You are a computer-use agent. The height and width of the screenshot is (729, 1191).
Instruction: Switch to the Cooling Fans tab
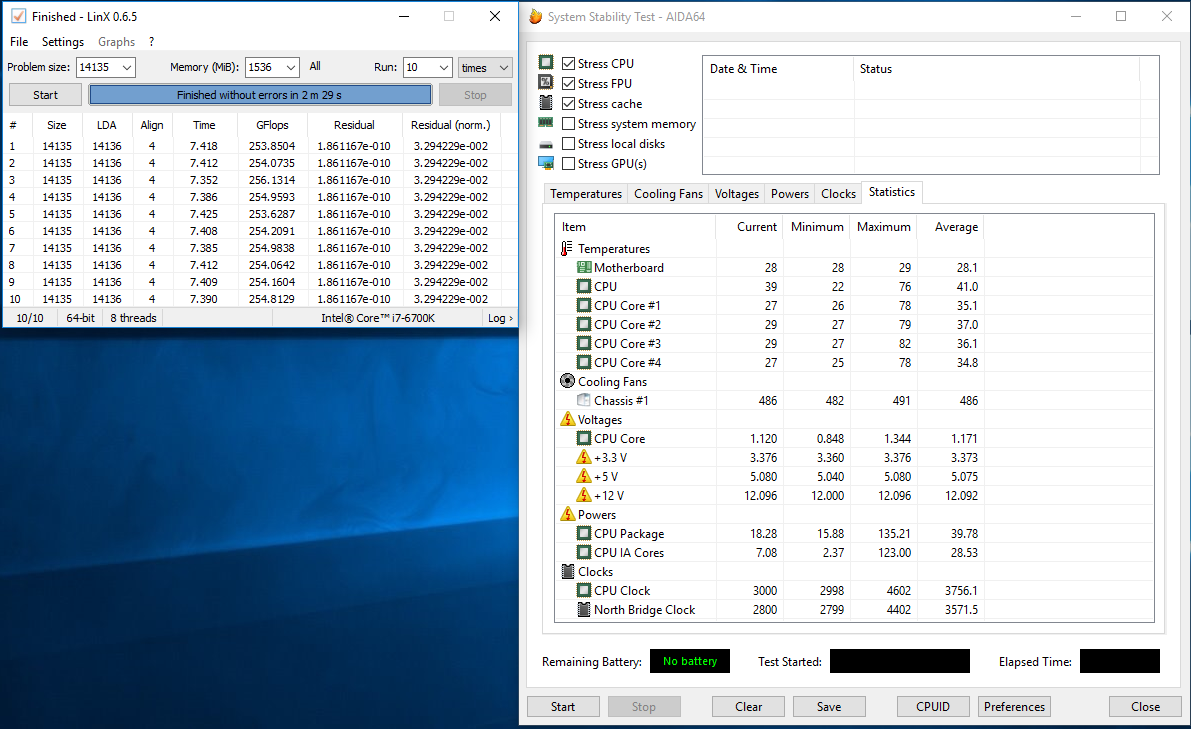point(668,194)
